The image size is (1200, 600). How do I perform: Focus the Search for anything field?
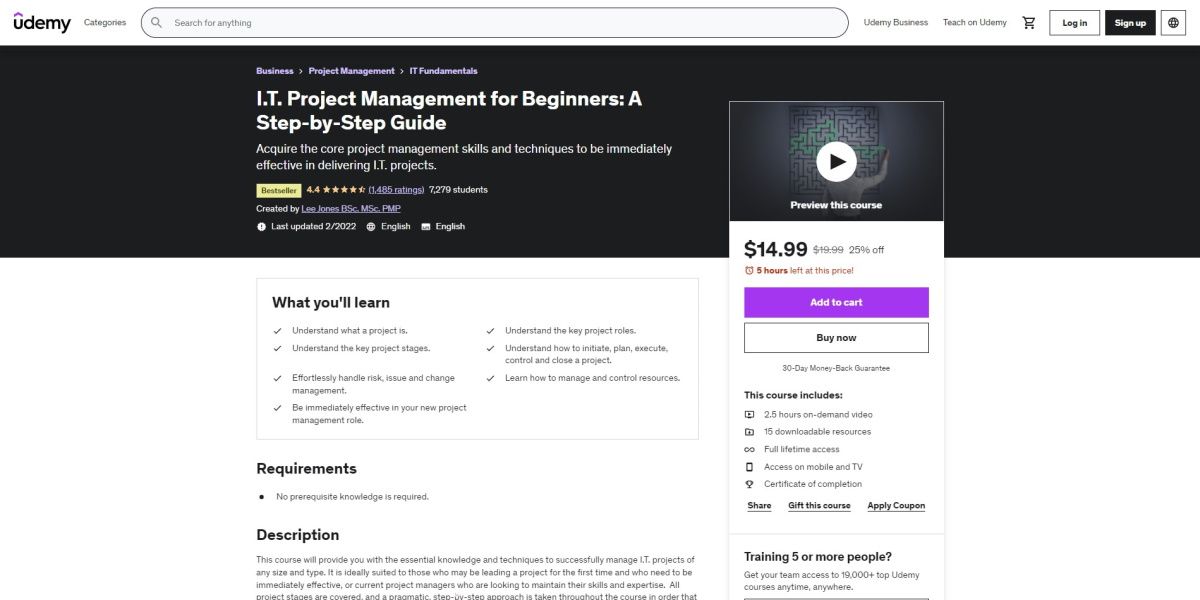tap(500, 22)
